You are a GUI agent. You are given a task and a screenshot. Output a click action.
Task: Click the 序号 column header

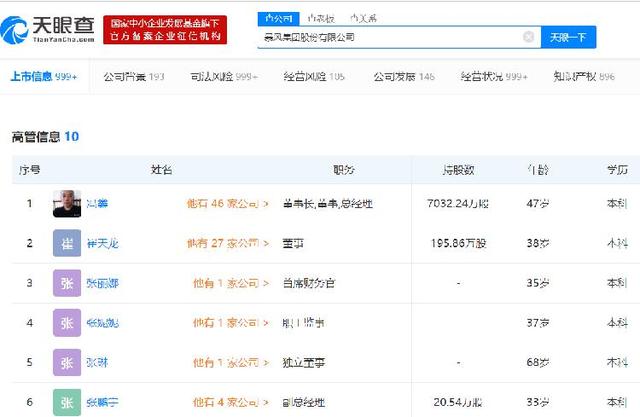click(x=29, y=170)
